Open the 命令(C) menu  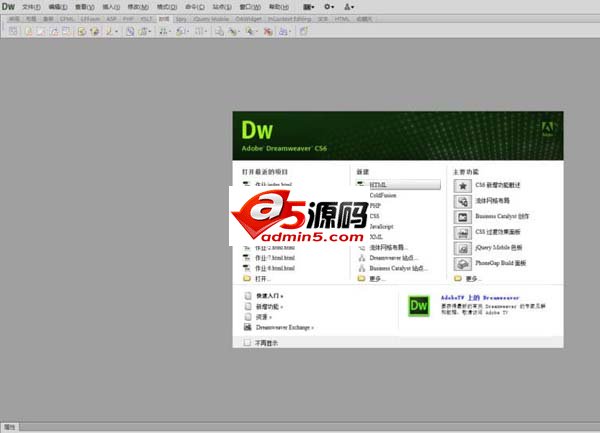195,7
